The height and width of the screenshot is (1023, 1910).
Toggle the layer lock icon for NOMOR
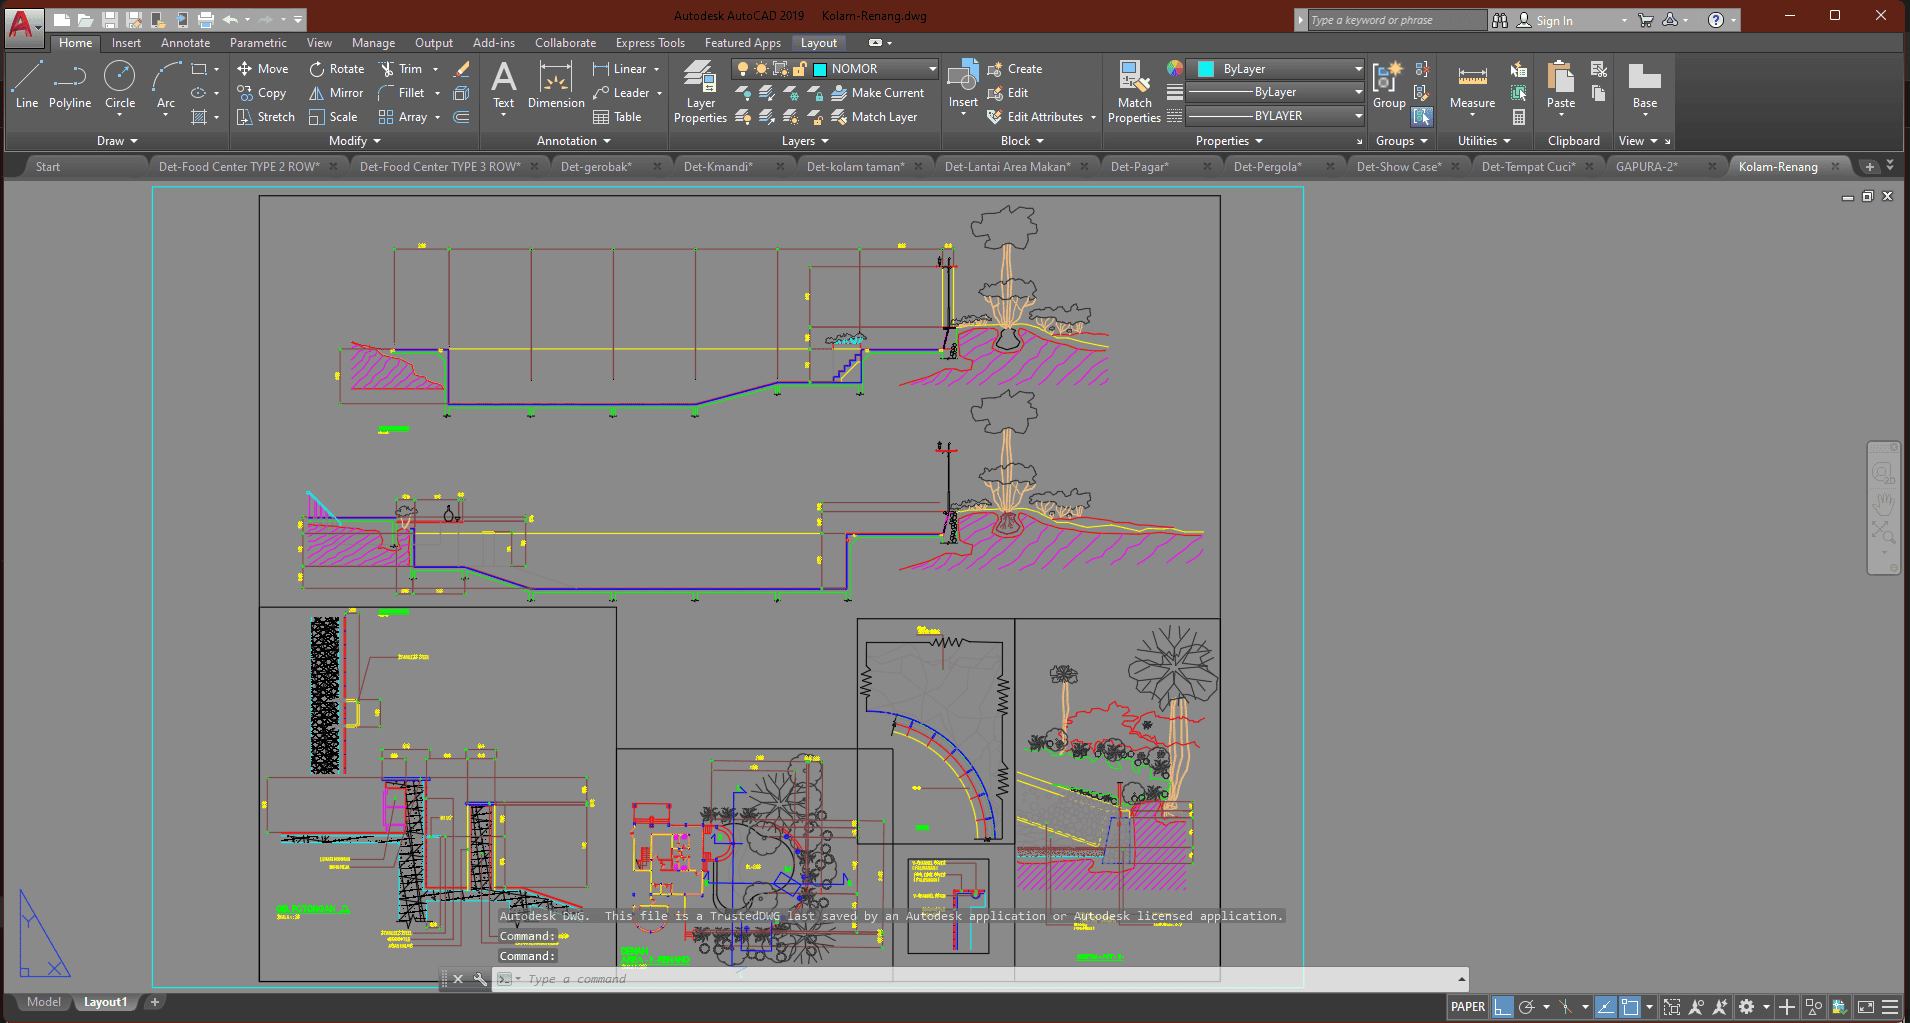800,69
